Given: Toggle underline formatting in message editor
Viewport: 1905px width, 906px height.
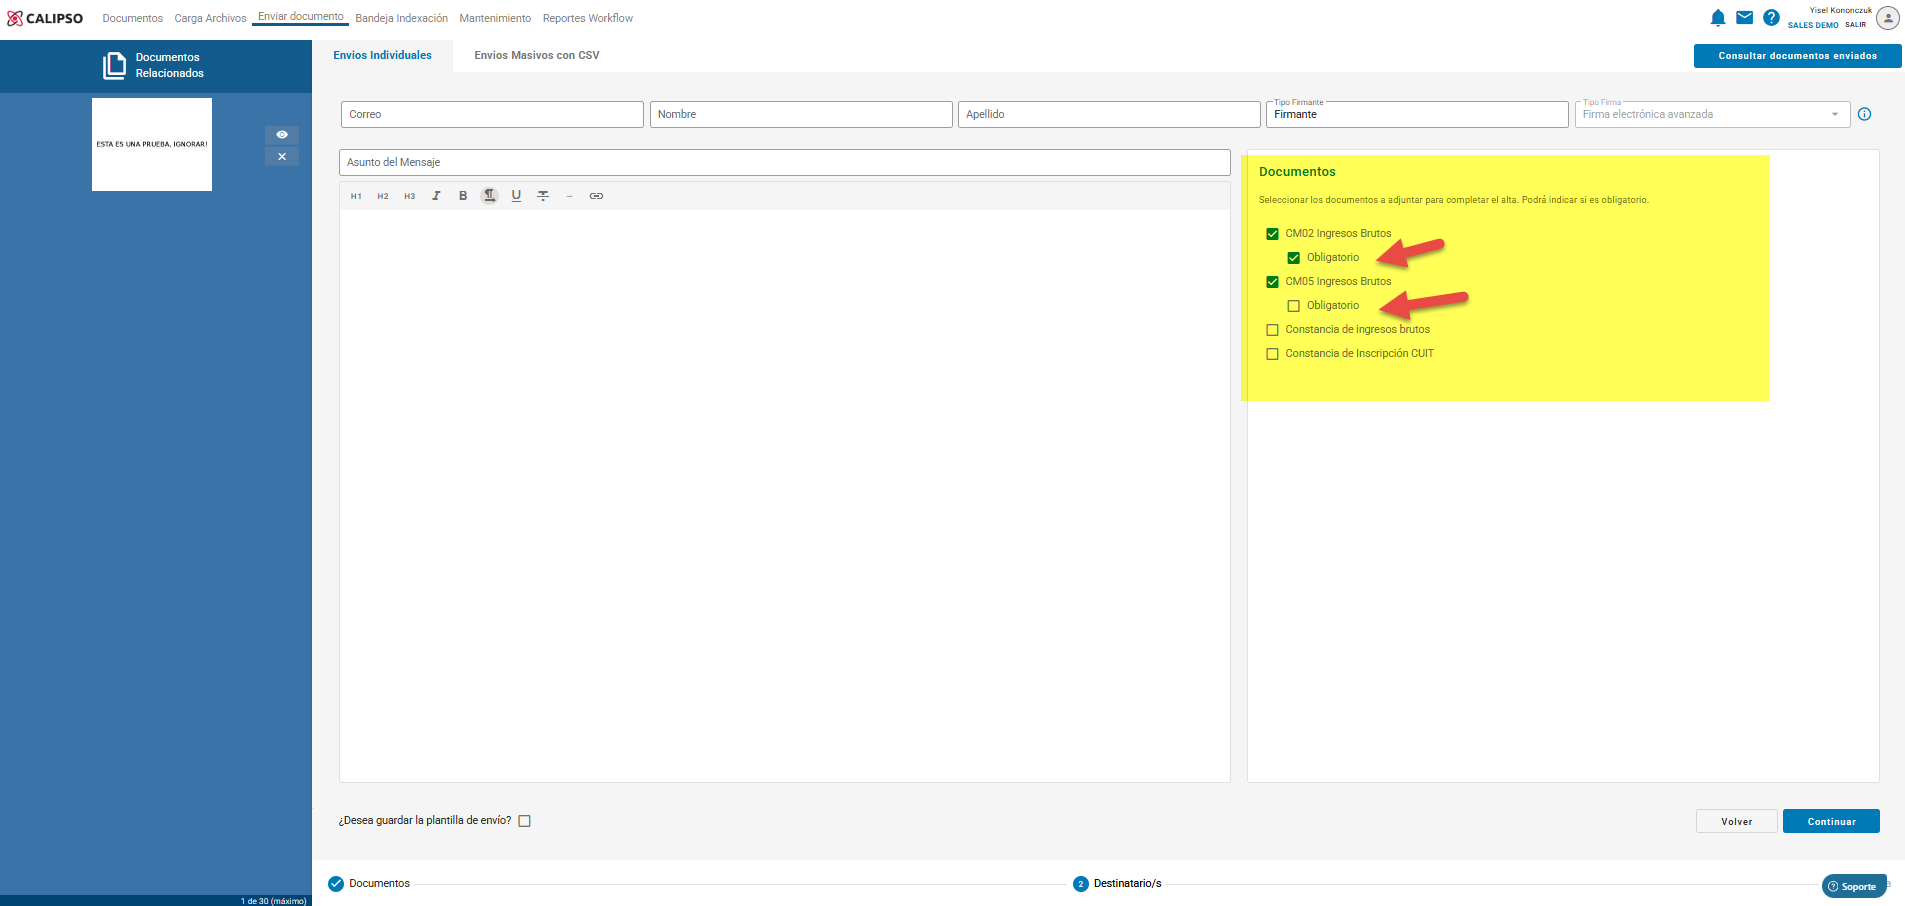Looking at the screenshot, I should (x=516, y=196).
